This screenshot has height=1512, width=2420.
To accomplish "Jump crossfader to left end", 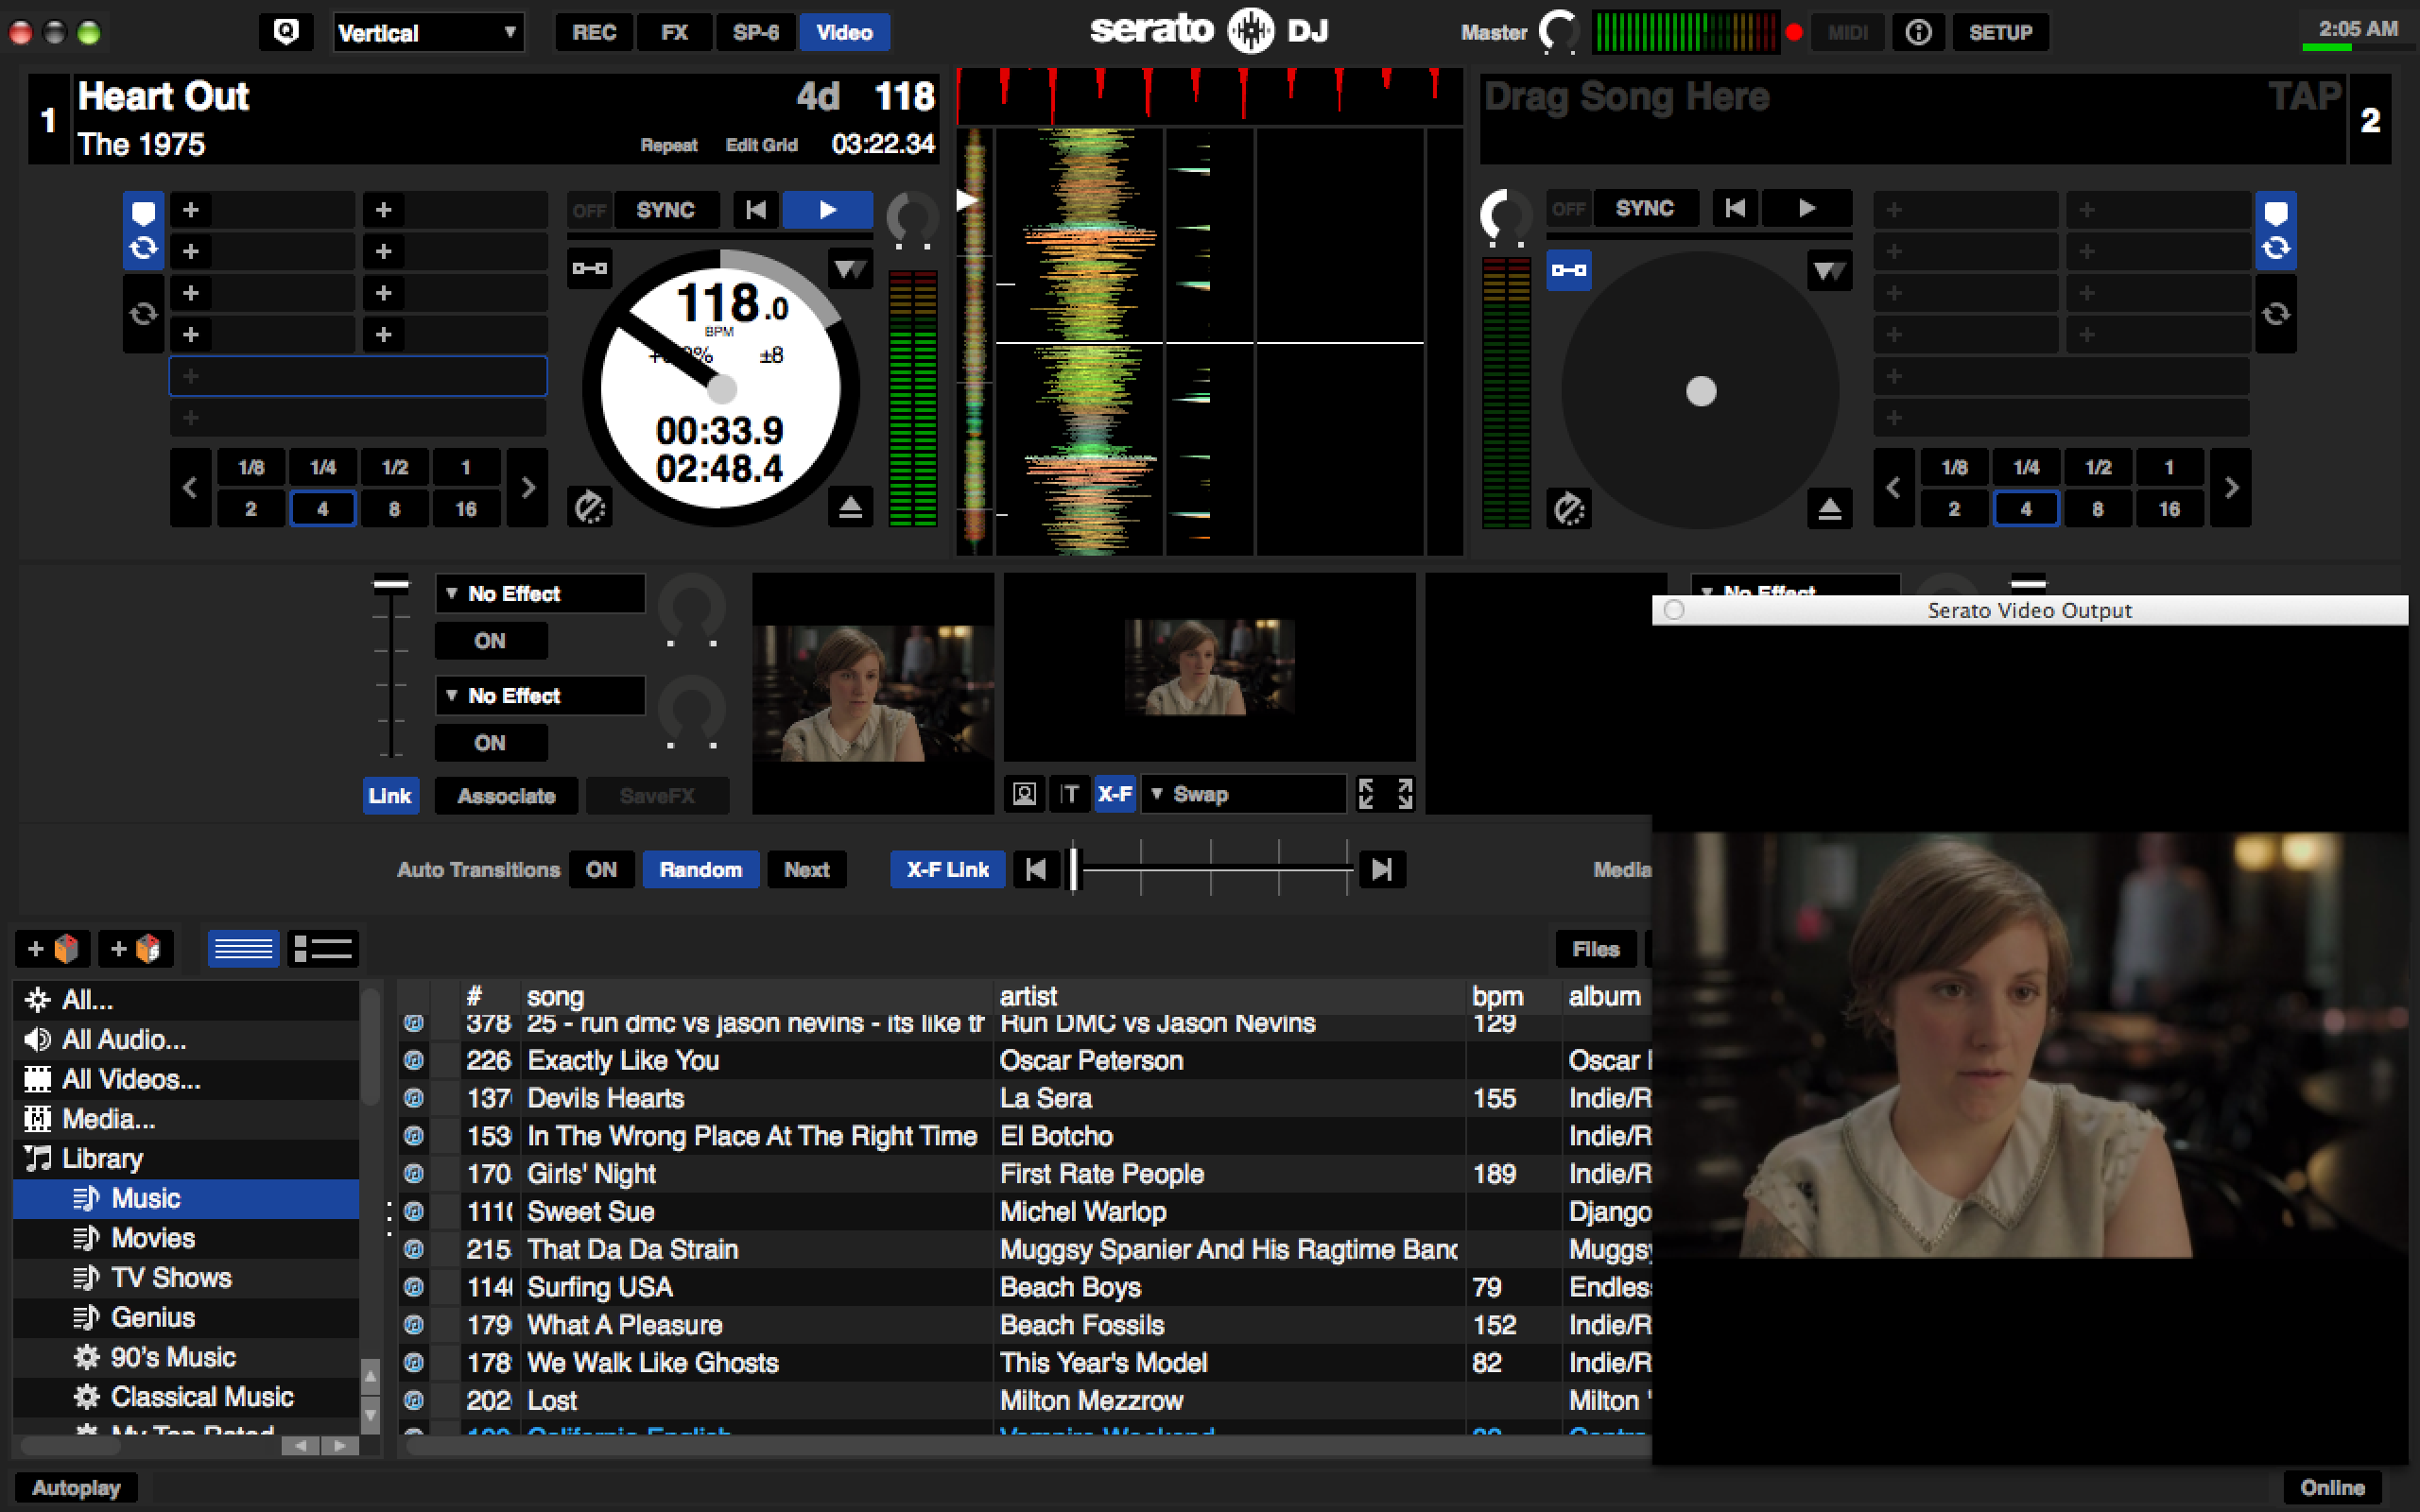I will [x=1036, y=869].
